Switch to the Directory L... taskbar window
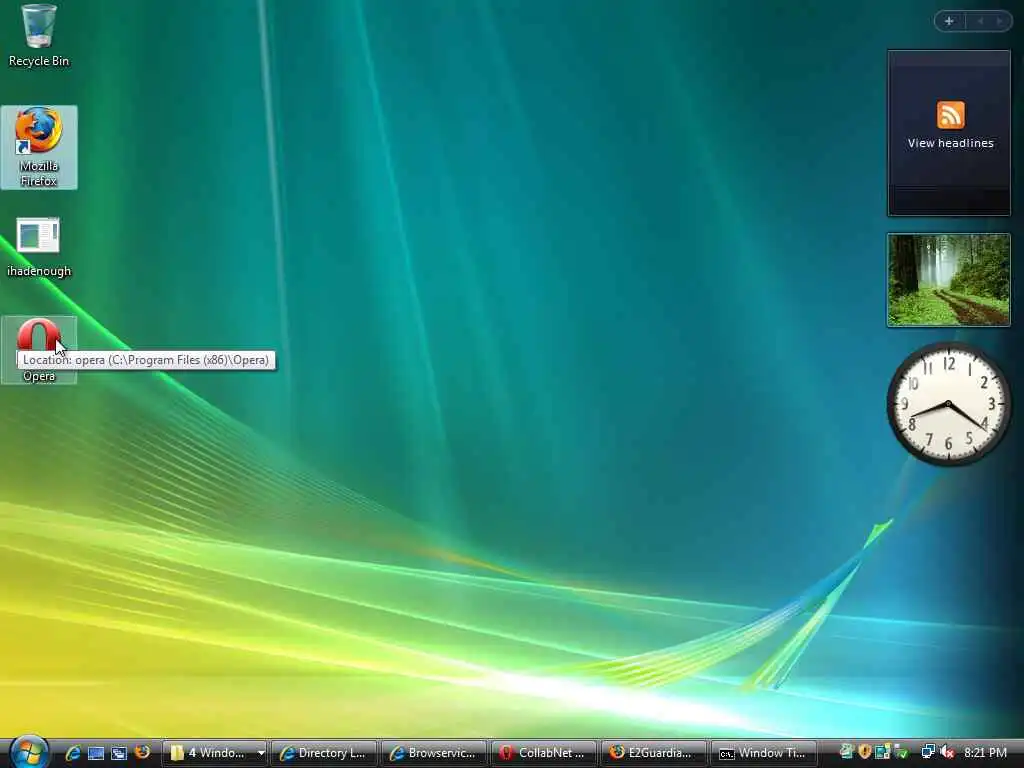The width and height of the screenshot is (1024, 768). (x=324, y=753)
